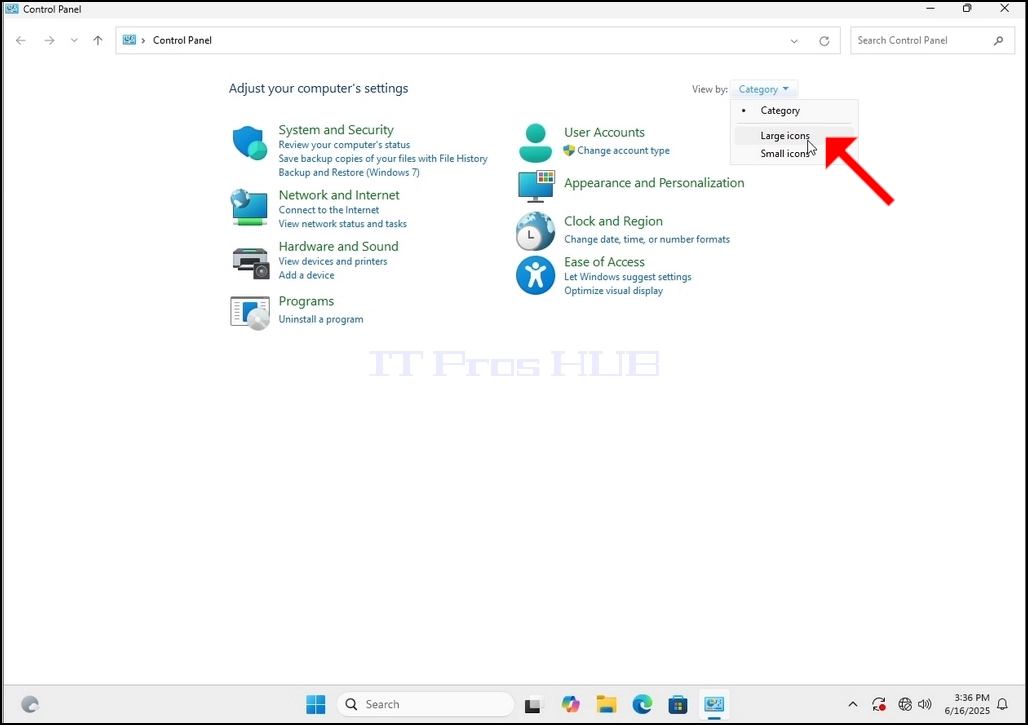The height and width of the screenshot is (725, 1028).
Task: Launch Copilot from the taskbar
Action: [x=570, y=704]
